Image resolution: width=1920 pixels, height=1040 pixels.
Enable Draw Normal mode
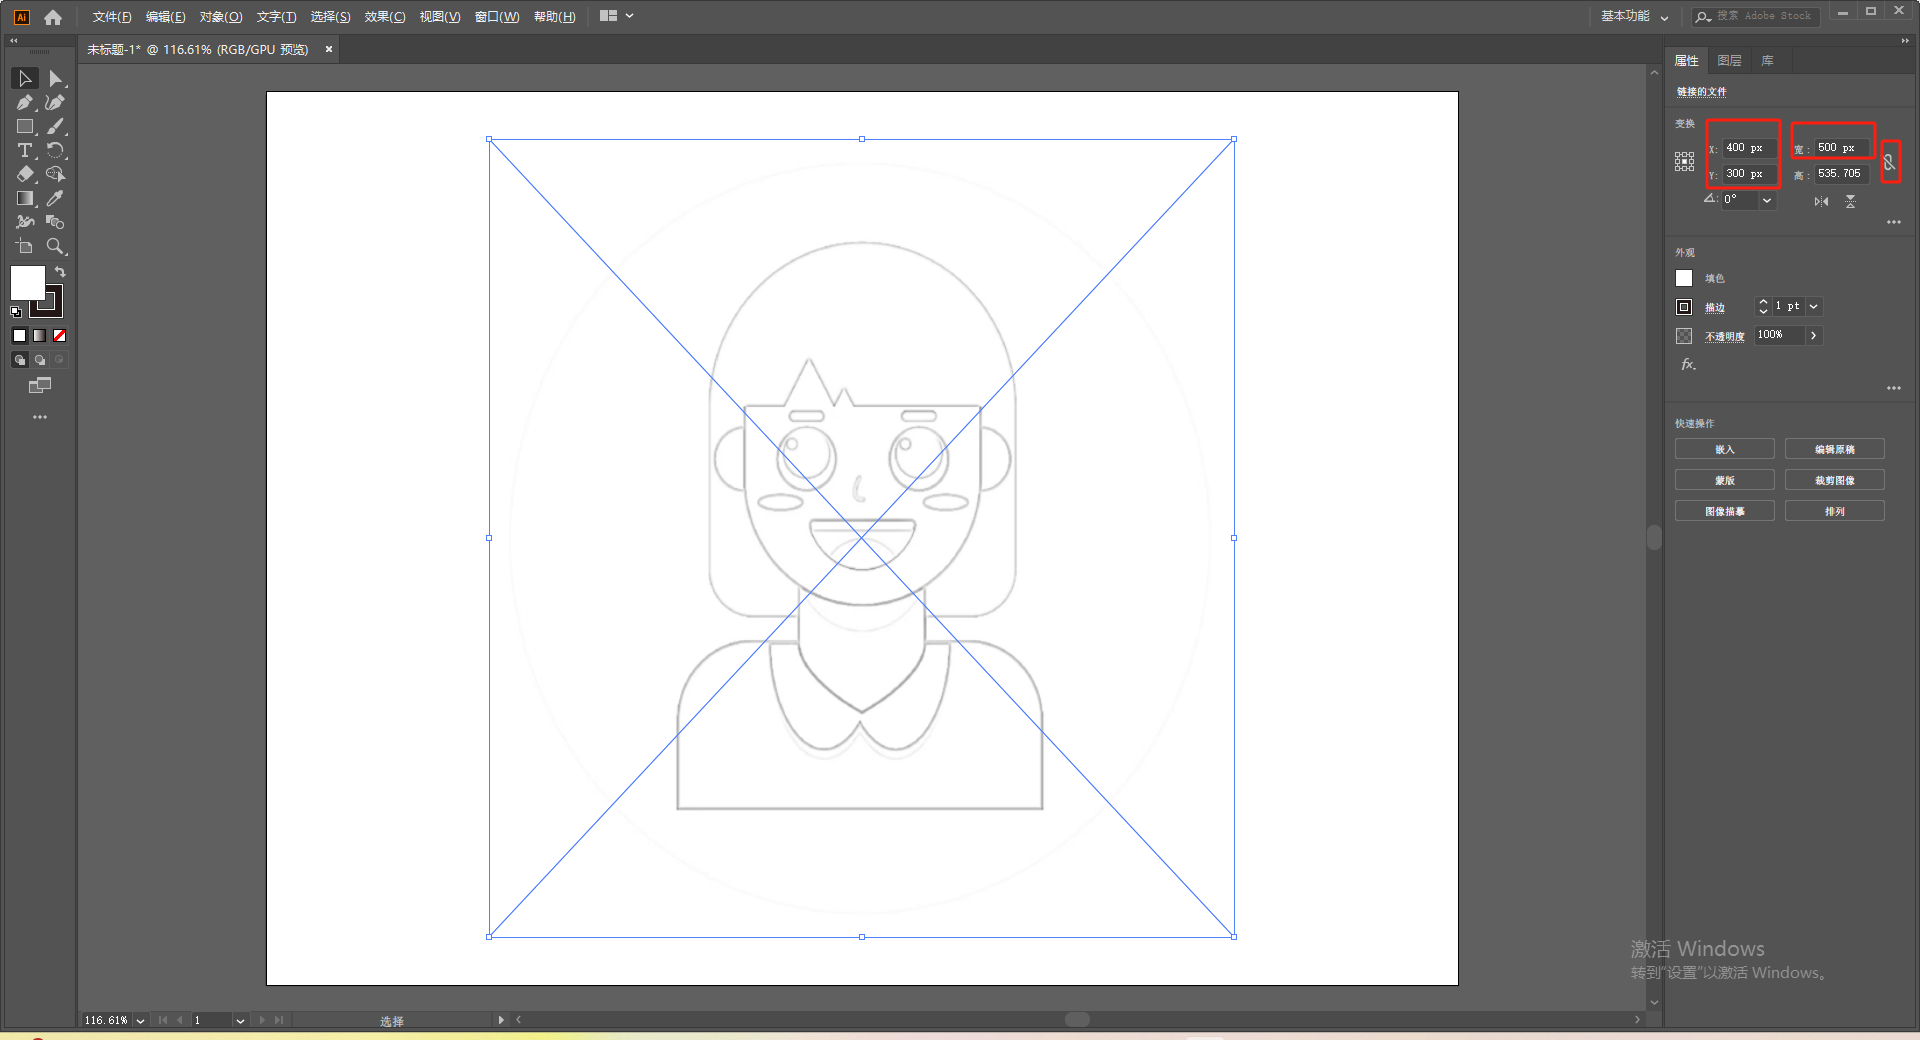[19, 360]
